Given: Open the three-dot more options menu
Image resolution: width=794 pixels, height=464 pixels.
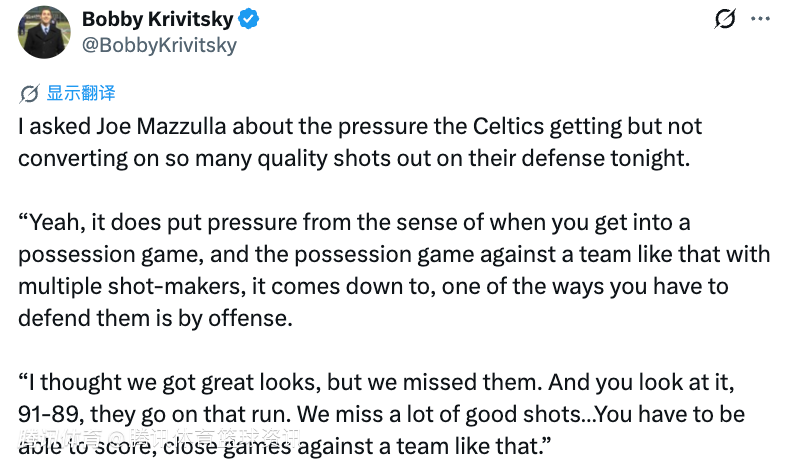Looking at the screenshot, I should coord(761,19).
